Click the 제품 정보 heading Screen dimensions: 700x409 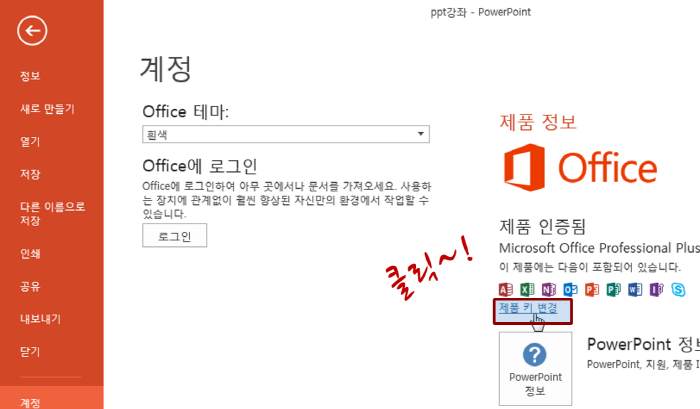[x=538, y=122]
